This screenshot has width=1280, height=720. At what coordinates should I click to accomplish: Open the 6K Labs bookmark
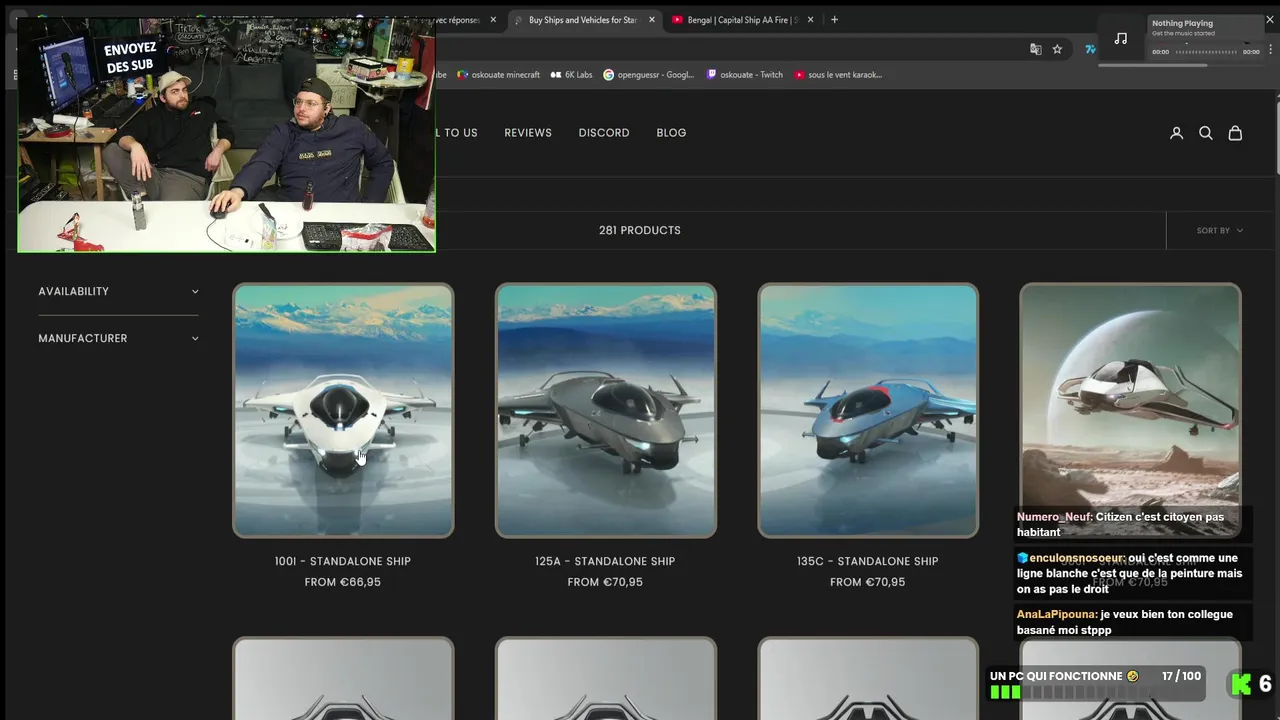click(571, 74)
